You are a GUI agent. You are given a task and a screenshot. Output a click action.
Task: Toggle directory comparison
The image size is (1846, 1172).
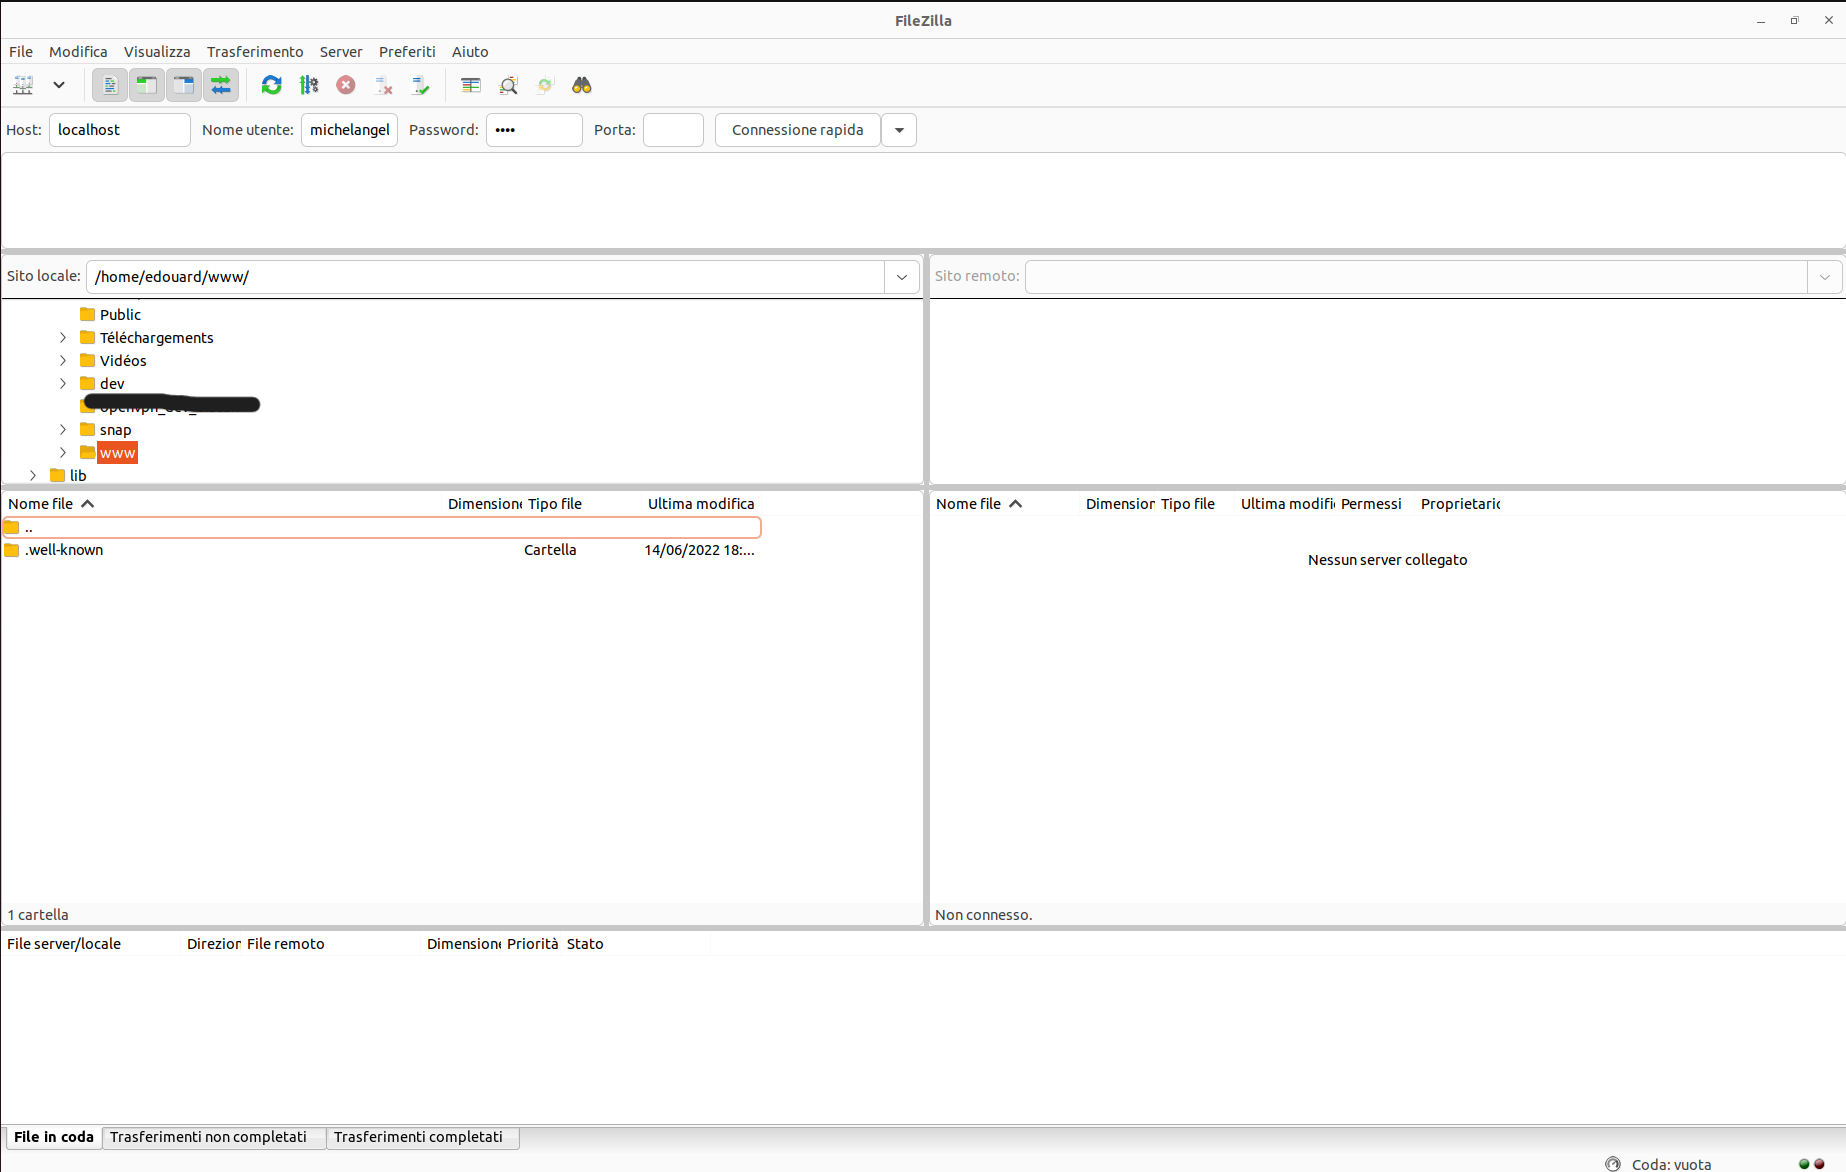[x=508, y=85]
